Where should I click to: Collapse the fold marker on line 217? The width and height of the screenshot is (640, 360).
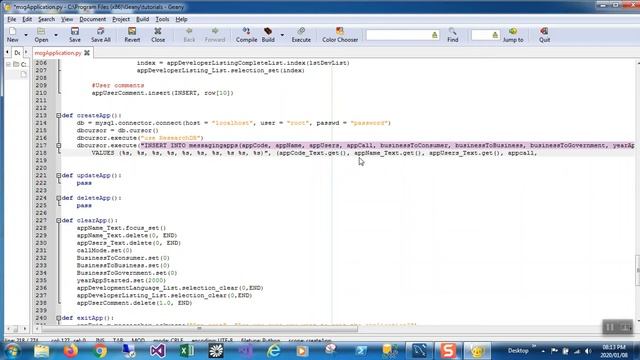58,145
